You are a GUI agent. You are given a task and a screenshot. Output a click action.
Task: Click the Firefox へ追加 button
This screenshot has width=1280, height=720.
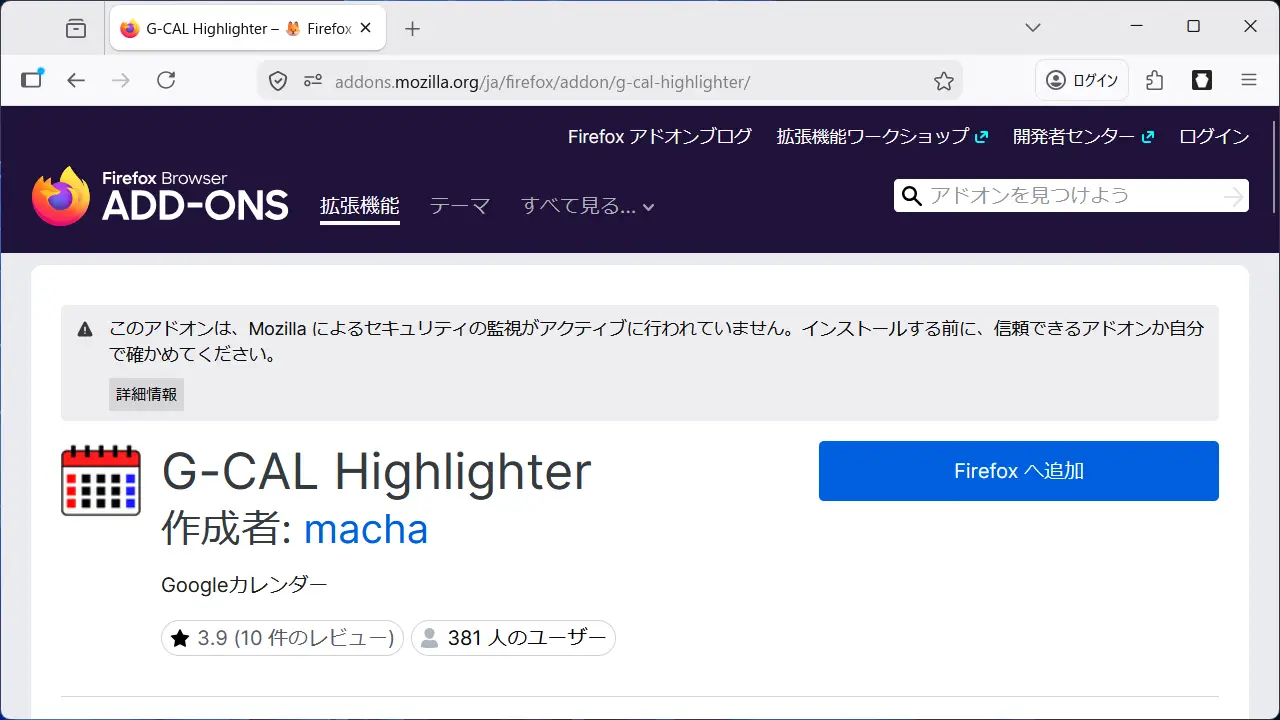pos(1018,471)
